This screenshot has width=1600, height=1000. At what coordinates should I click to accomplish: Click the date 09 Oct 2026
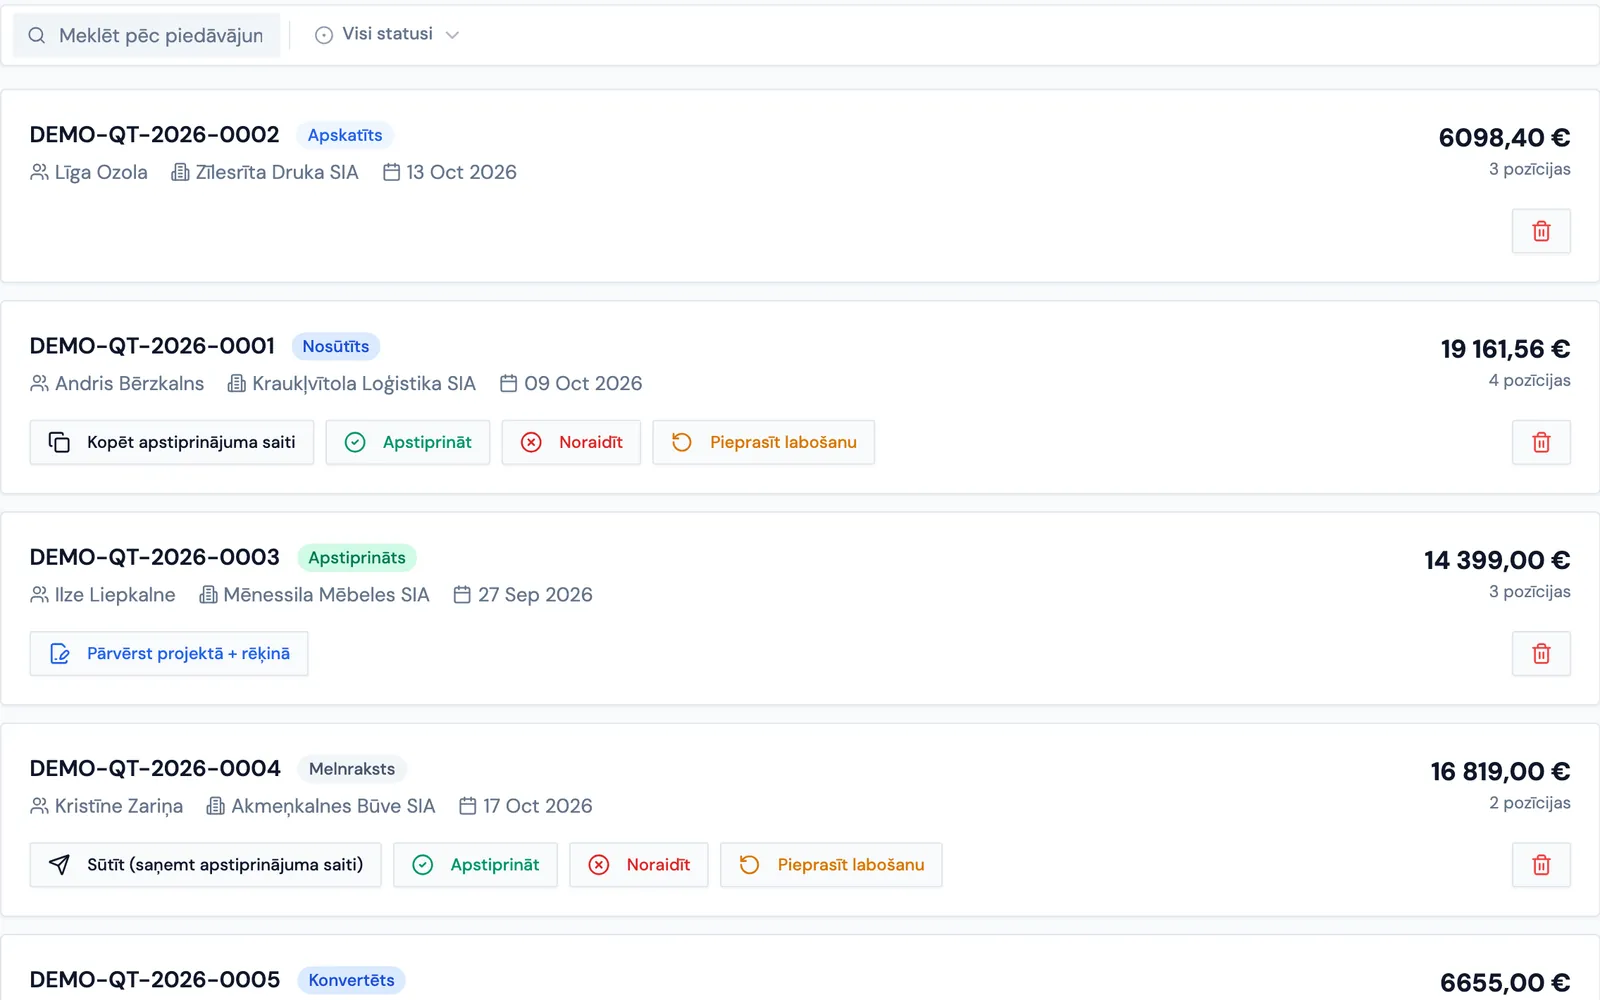click(583, 383)
